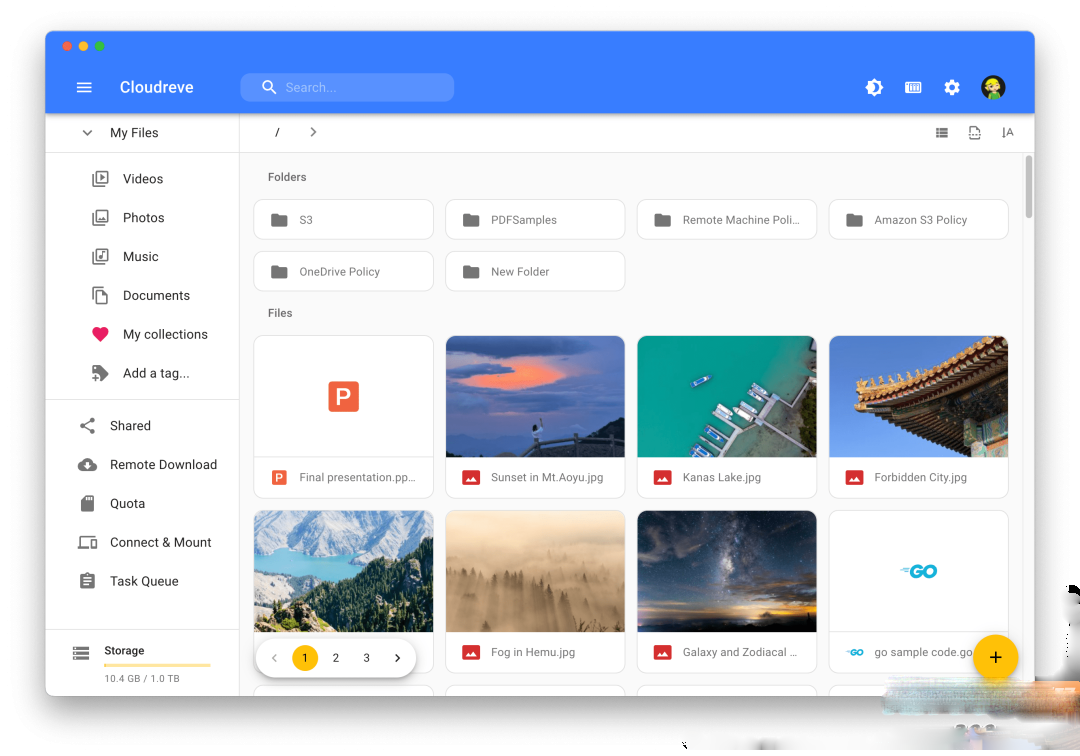Expand the root path breadcrumb arrow
The image size is (1080, 756).
coord(313,132)
